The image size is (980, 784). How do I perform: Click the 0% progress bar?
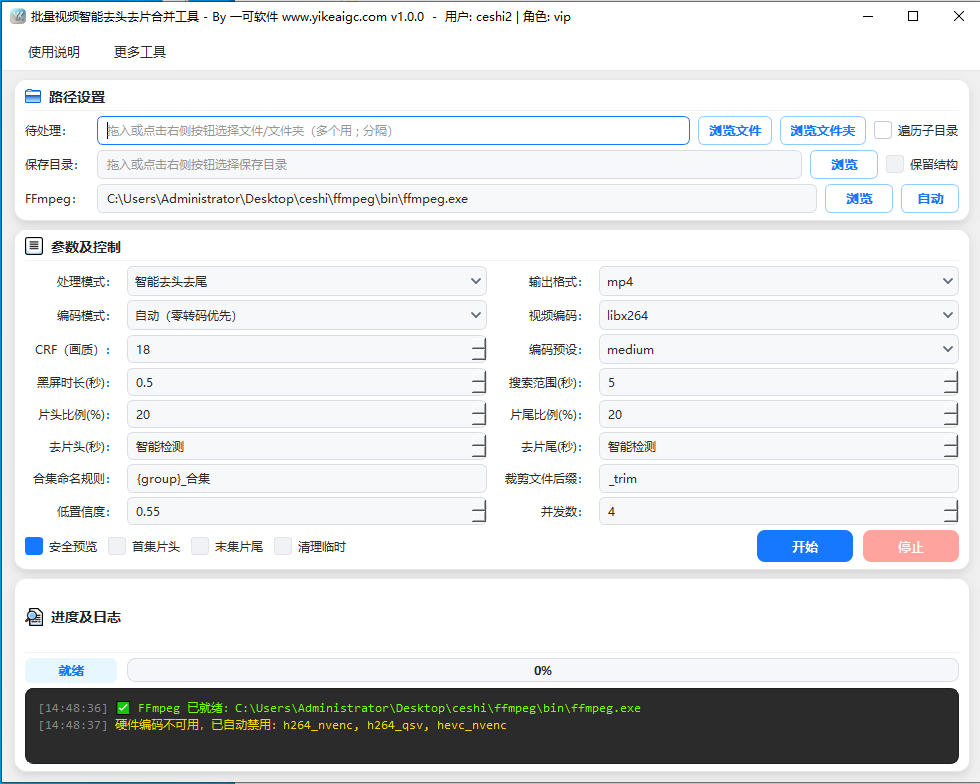pos(542,670)
